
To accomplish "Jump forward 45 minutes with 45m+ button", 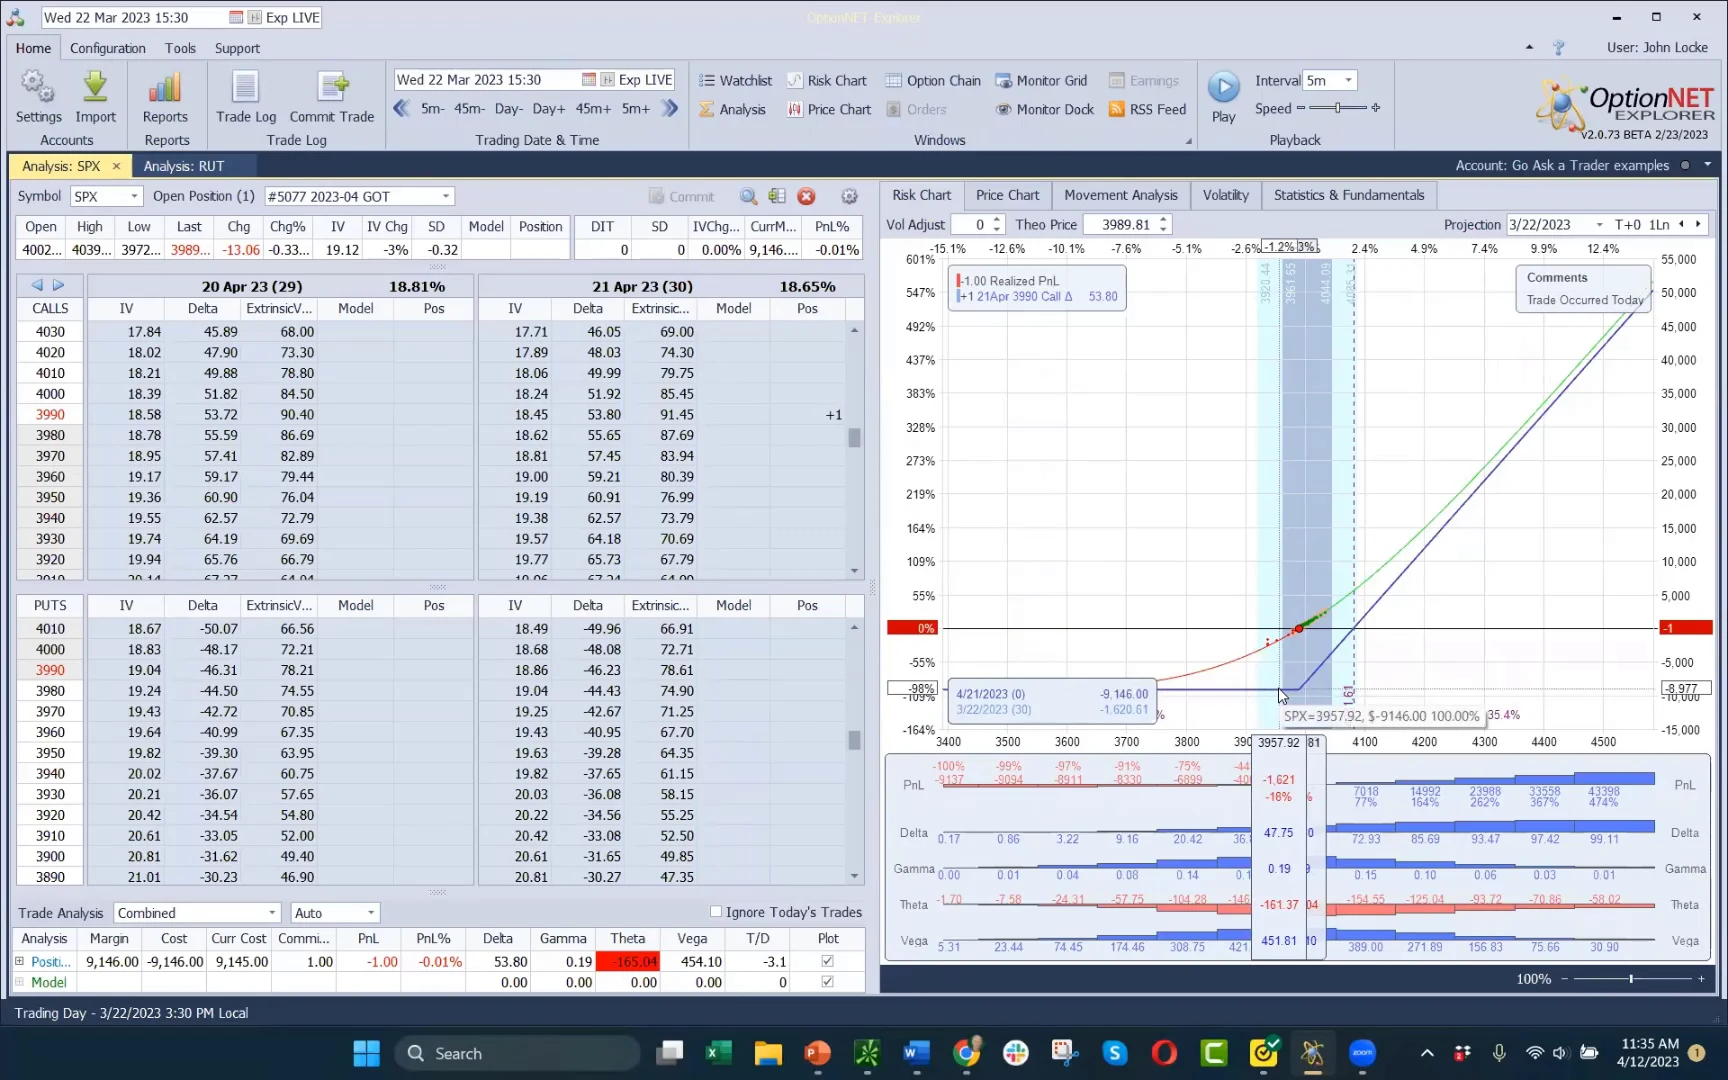I will (x=592, y=108).
